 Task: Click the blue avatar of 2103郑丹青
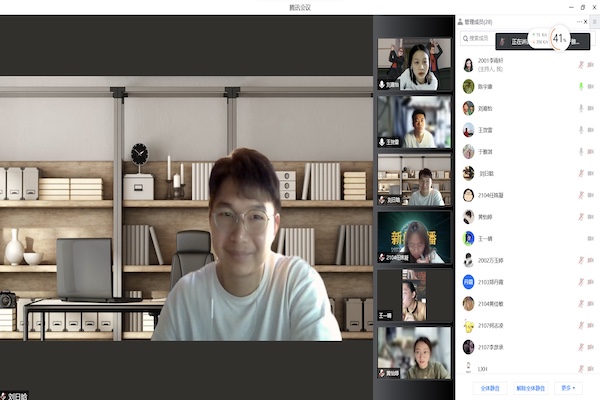pos(468,282)
